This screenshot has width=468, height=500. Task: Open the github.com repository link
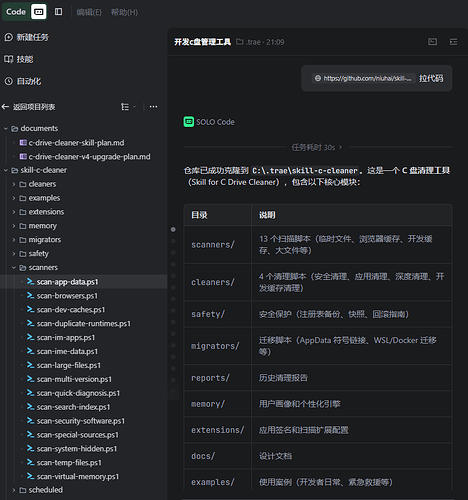(364, 78)
